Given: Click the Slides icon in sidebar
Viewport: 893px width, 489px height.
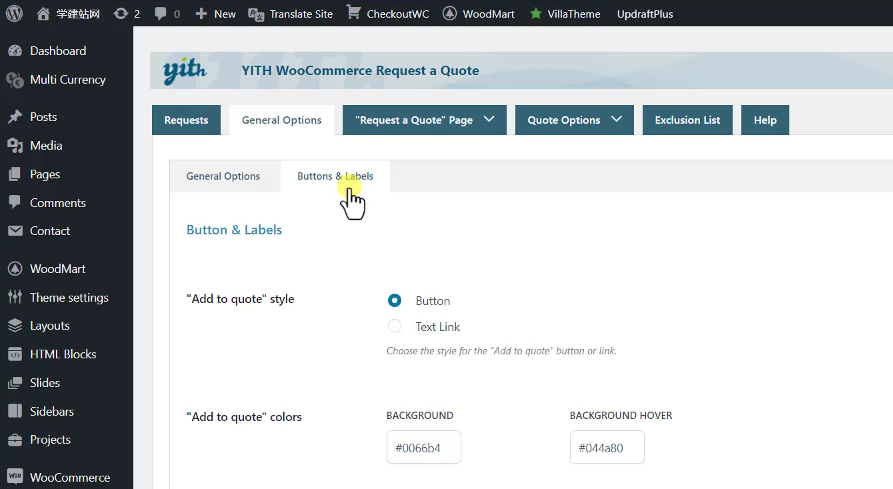Looking at the screenshot, I should pos(15,383).
